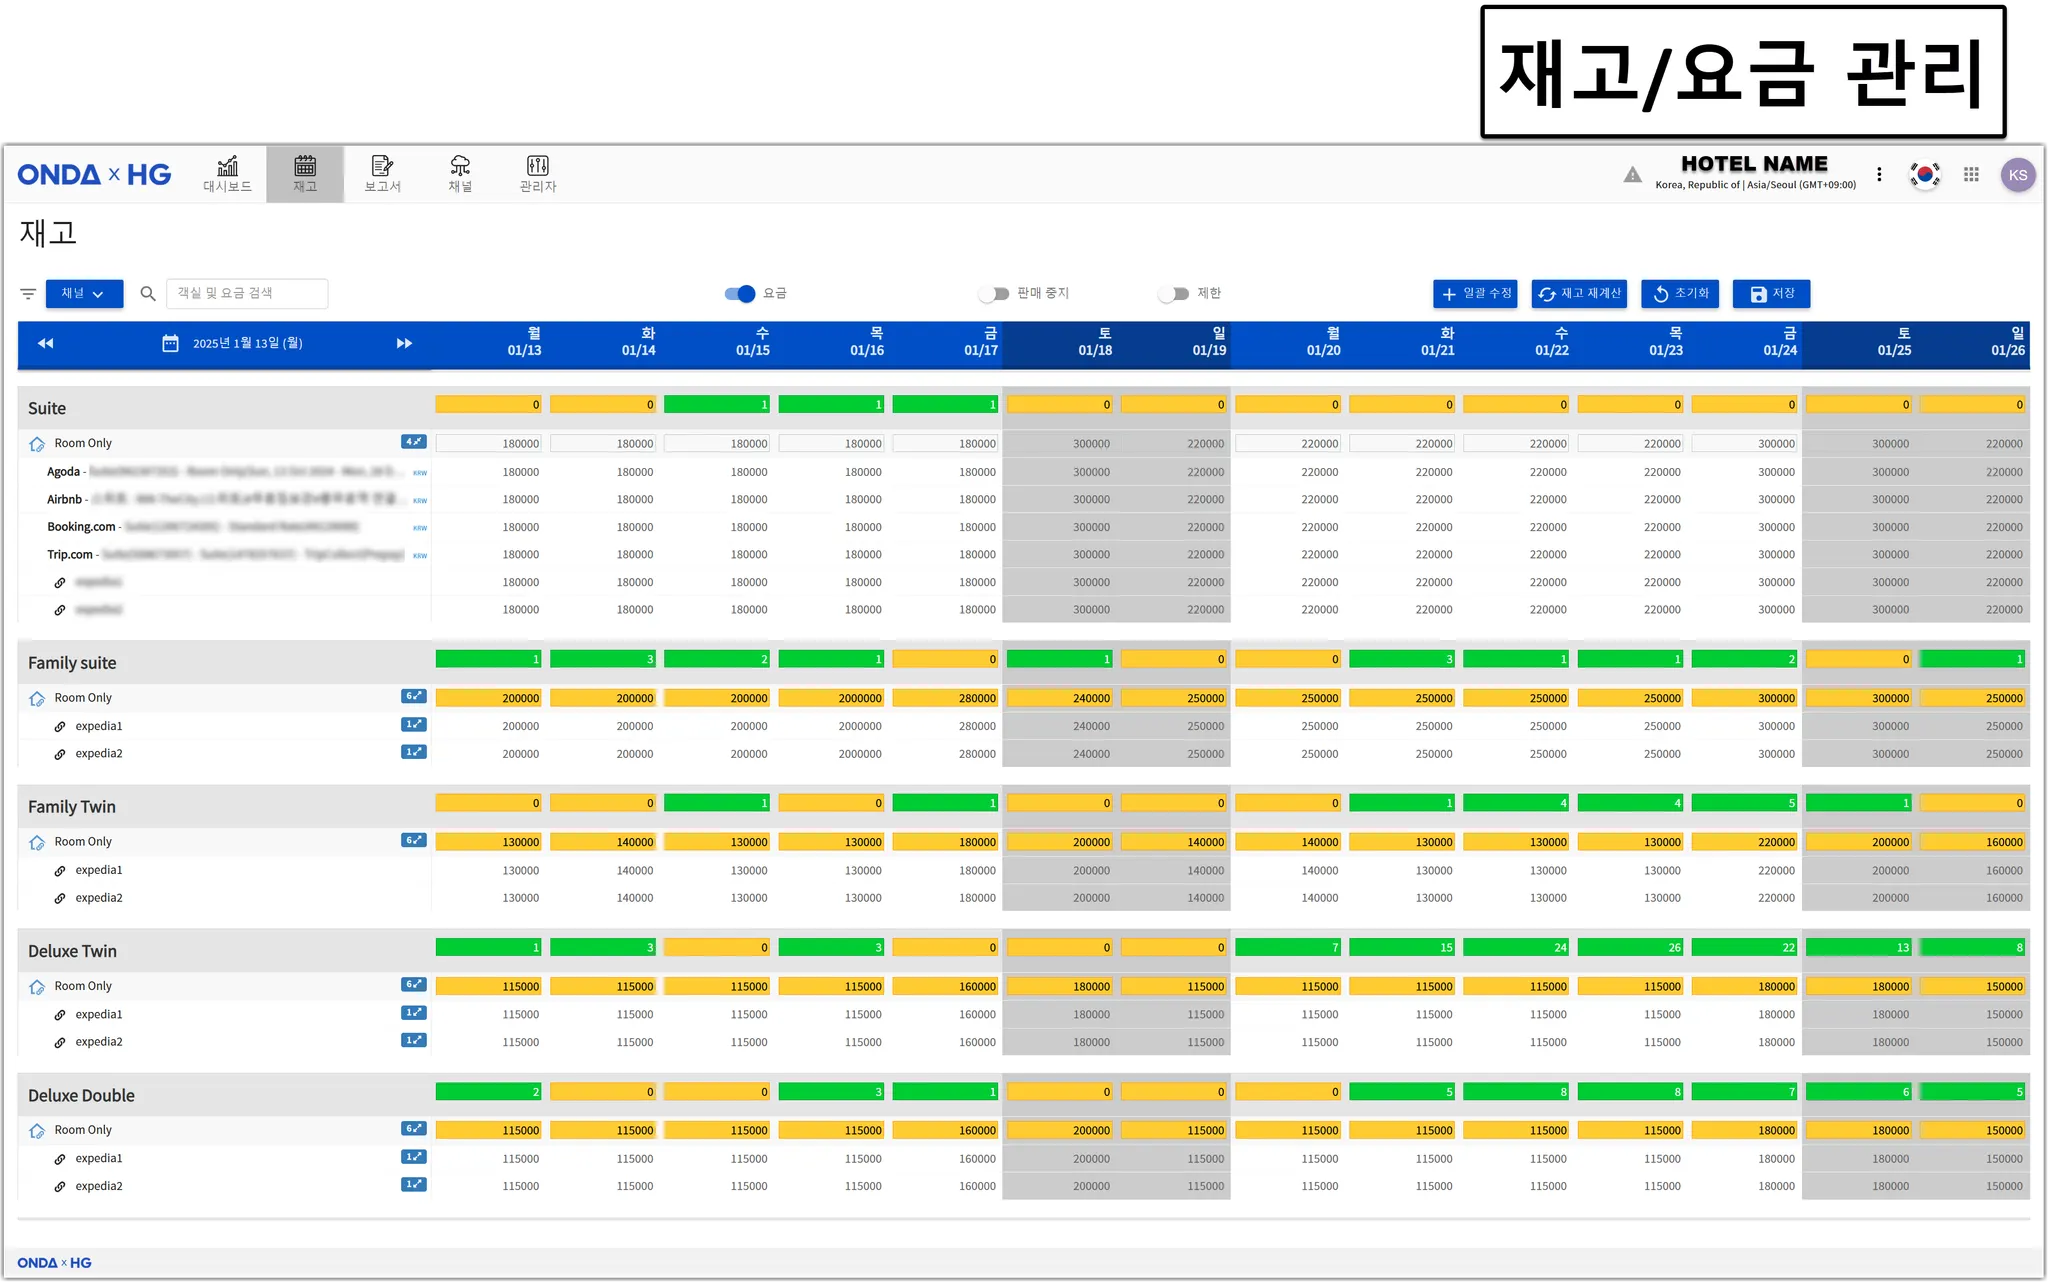Turn off the 요금 toggle
The height and width of the screenshot is (1282, 2048).
pos(740,294)
